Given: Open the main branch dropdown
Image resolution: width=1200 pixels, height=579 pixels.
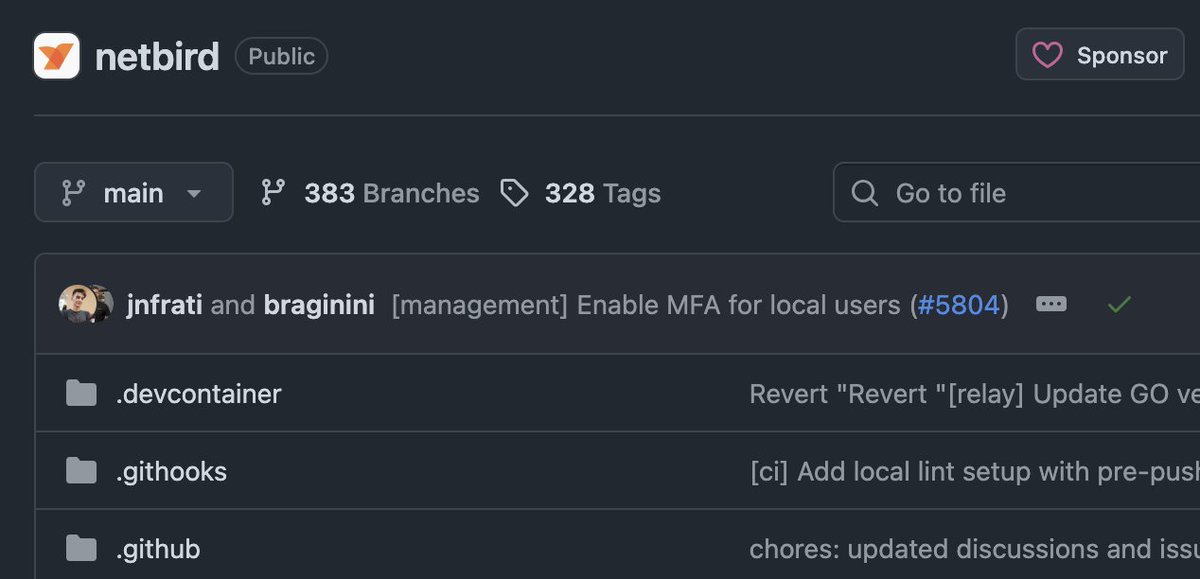Looking at the screenshot, I should click(134, 192).
